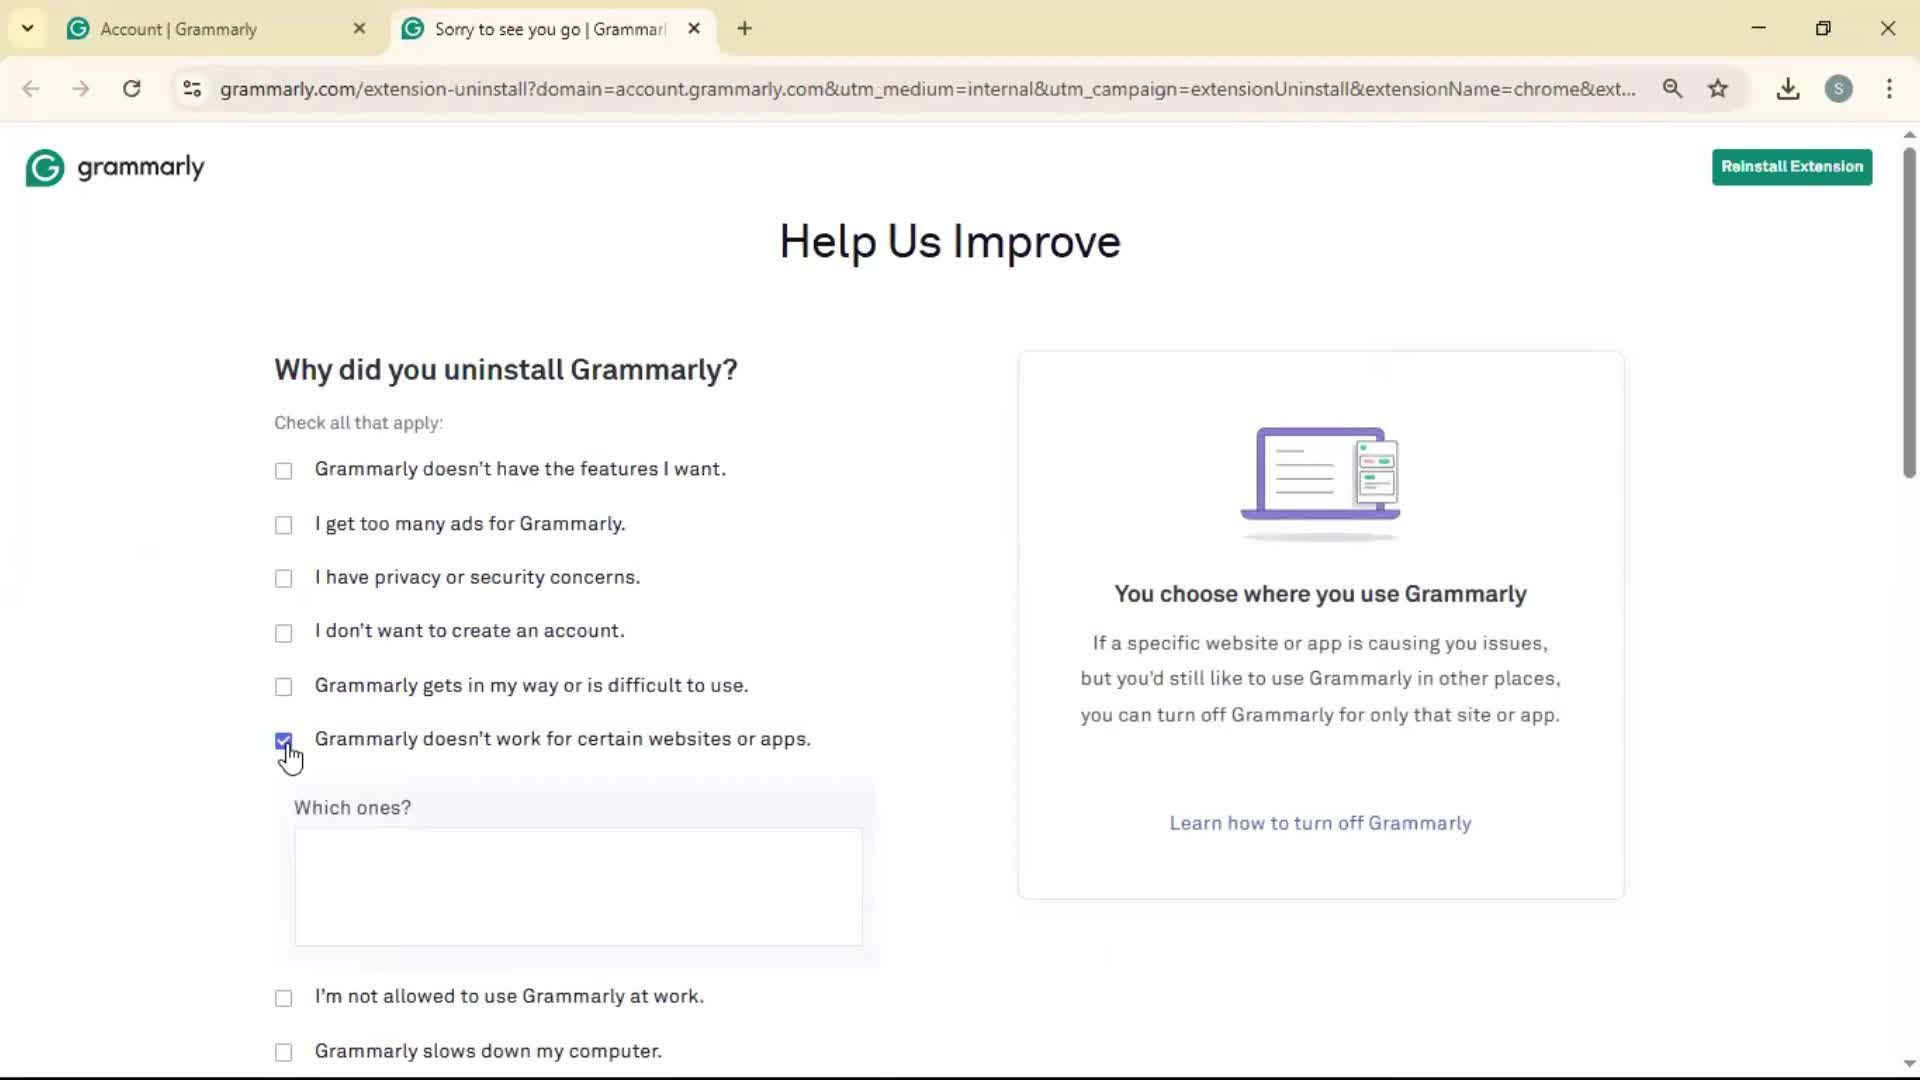Open the site information icon in address bar
This screenshot has width=1920, height=1080.
coord(192,89)
